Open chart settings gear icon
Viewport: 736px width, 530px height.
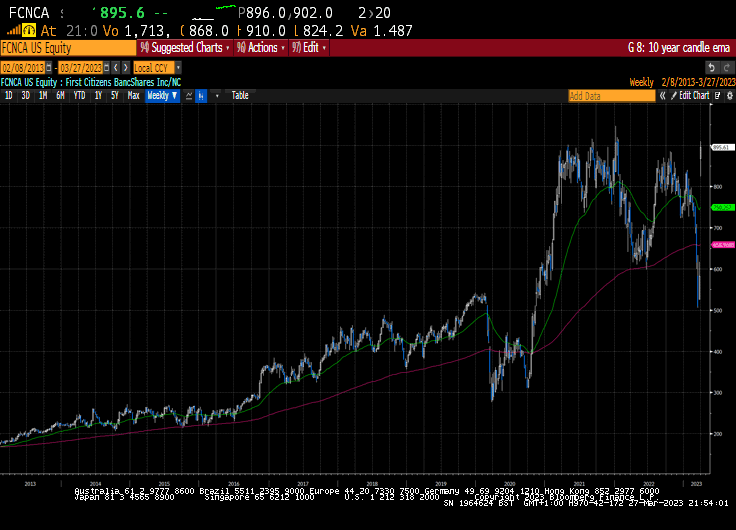(x=729, y=96)
